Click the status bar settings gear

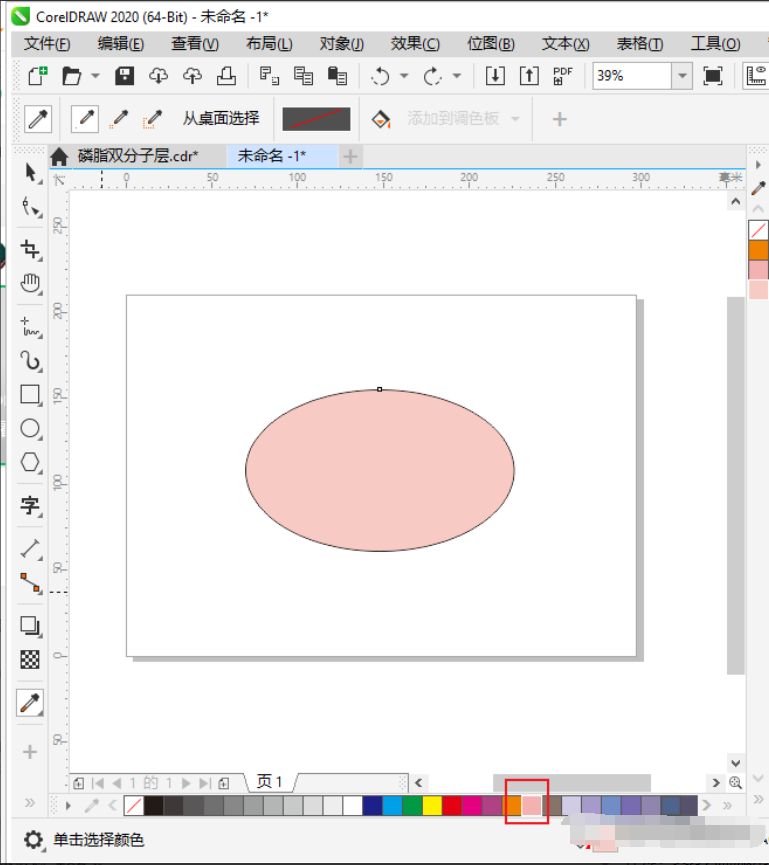[x=34, y=840]
